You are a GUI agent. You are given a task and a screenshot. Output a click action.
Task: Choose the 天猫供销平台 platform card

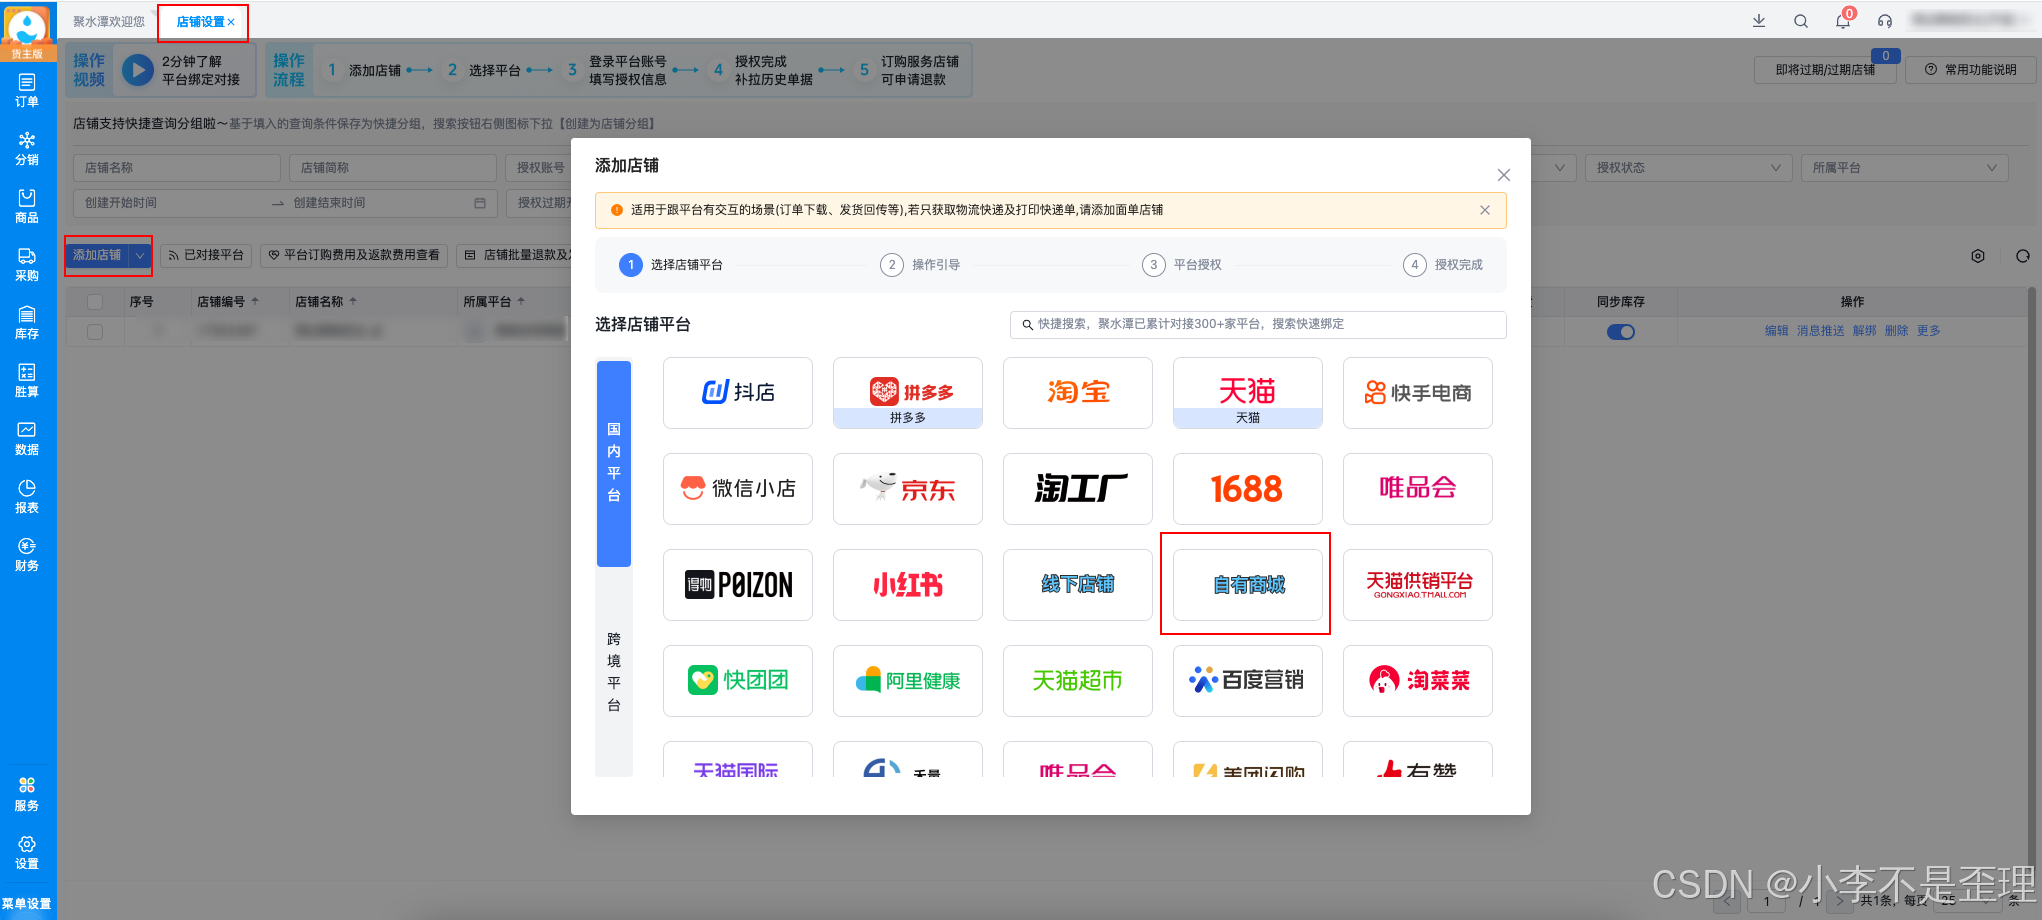tap(1418, 585)
